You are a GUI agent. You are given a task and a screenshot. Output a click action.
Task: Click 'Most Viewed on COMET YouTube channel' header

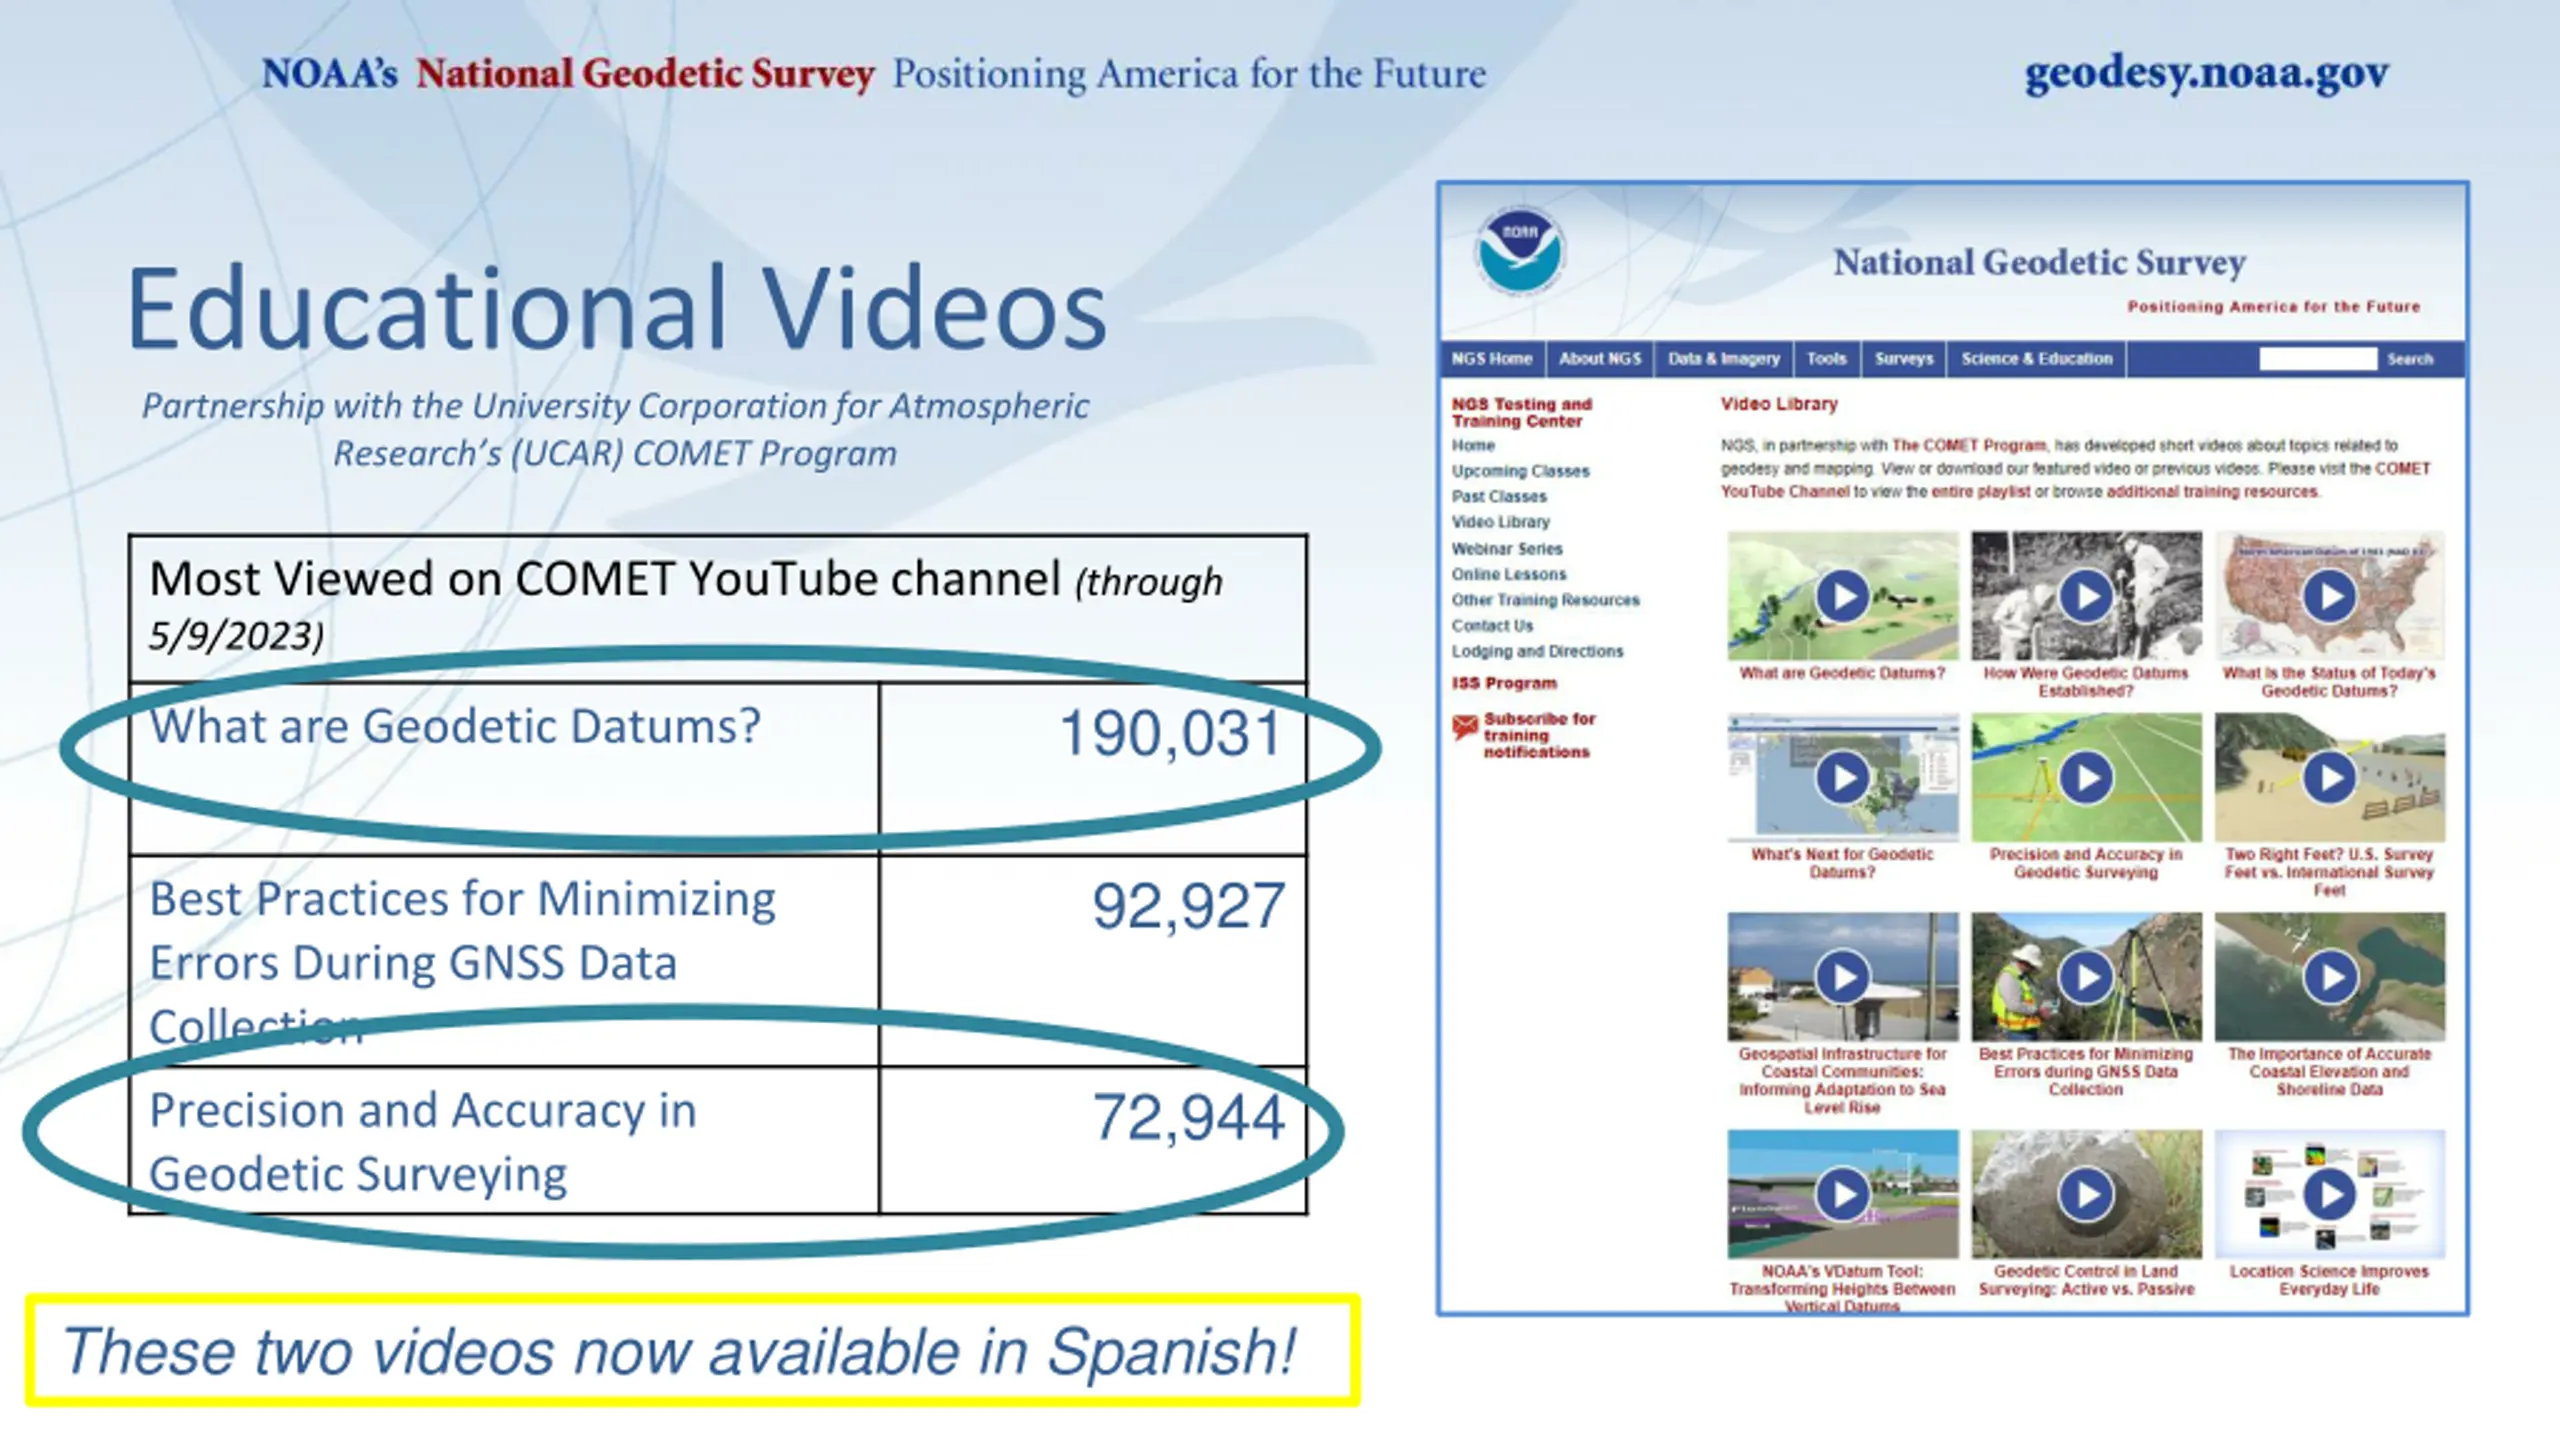pyautogui.click(x=718, y=608)
